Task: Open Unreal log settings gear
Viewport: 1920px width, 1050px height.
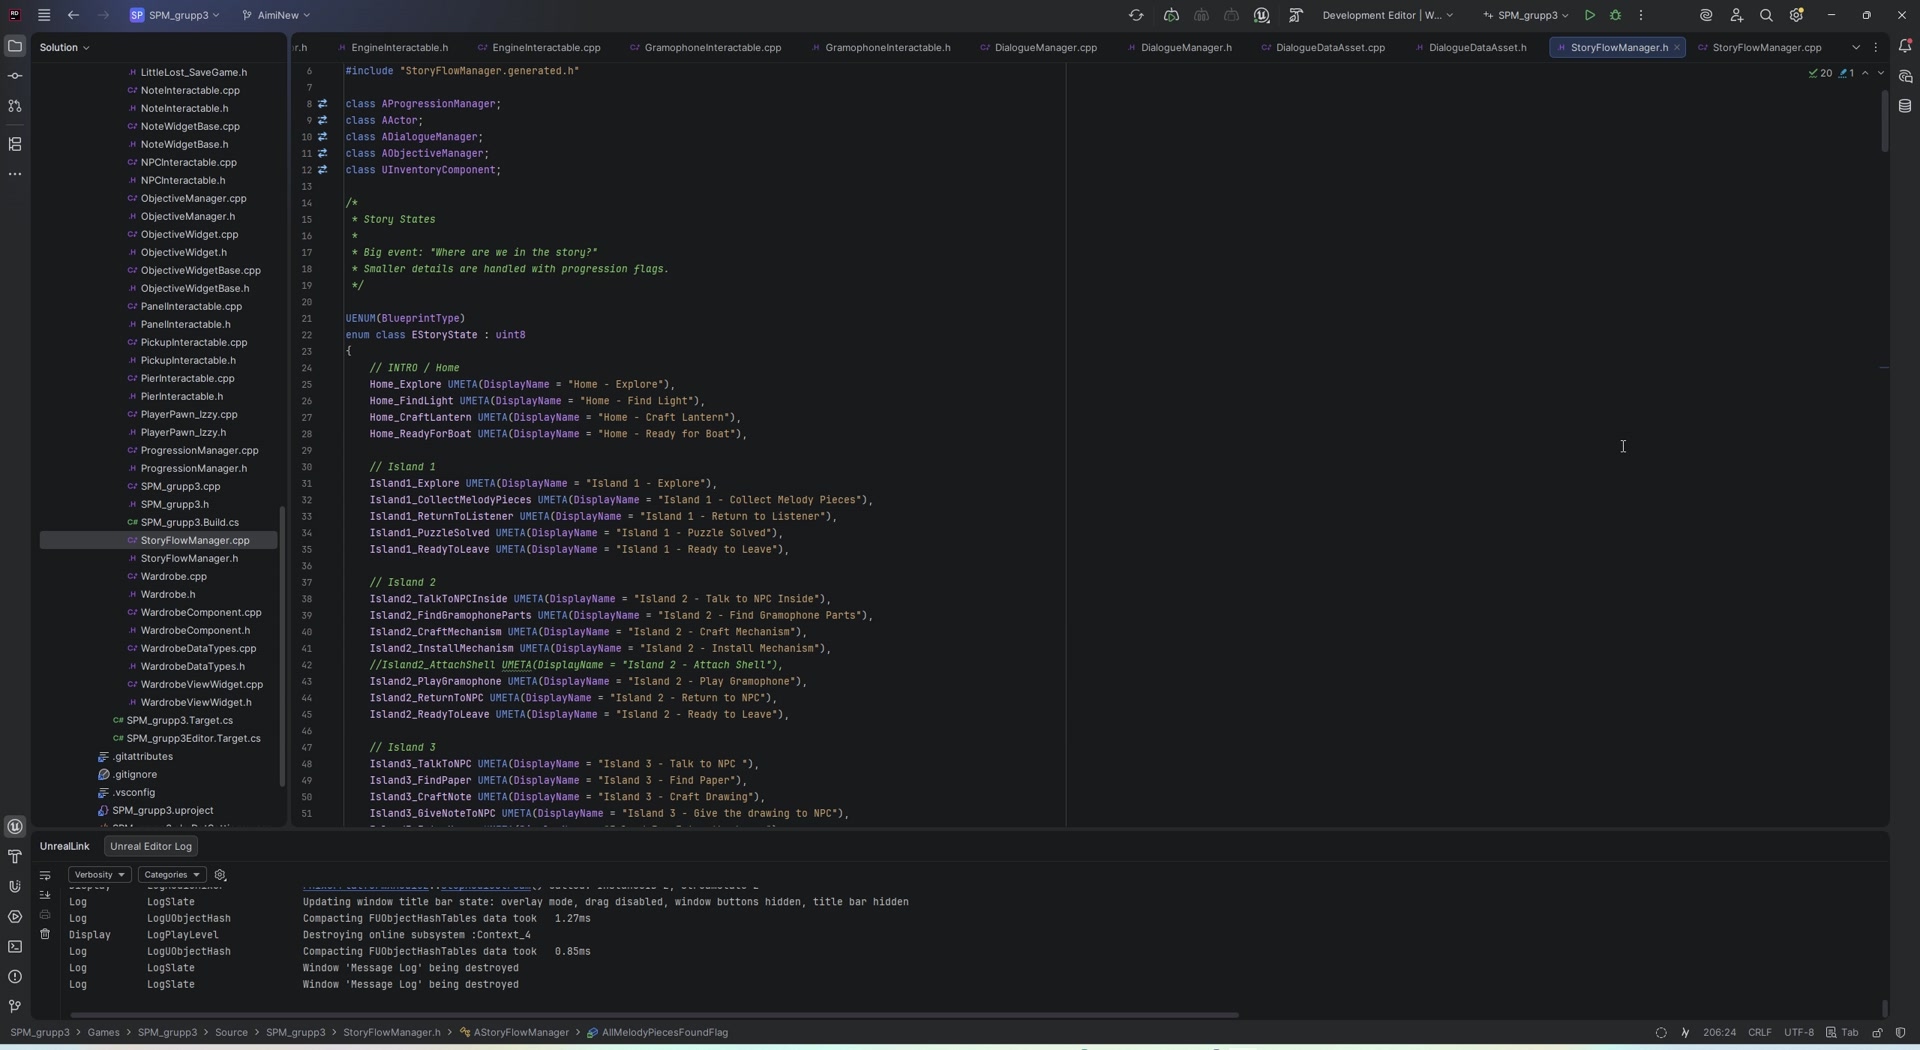Action: coord(220,875)
